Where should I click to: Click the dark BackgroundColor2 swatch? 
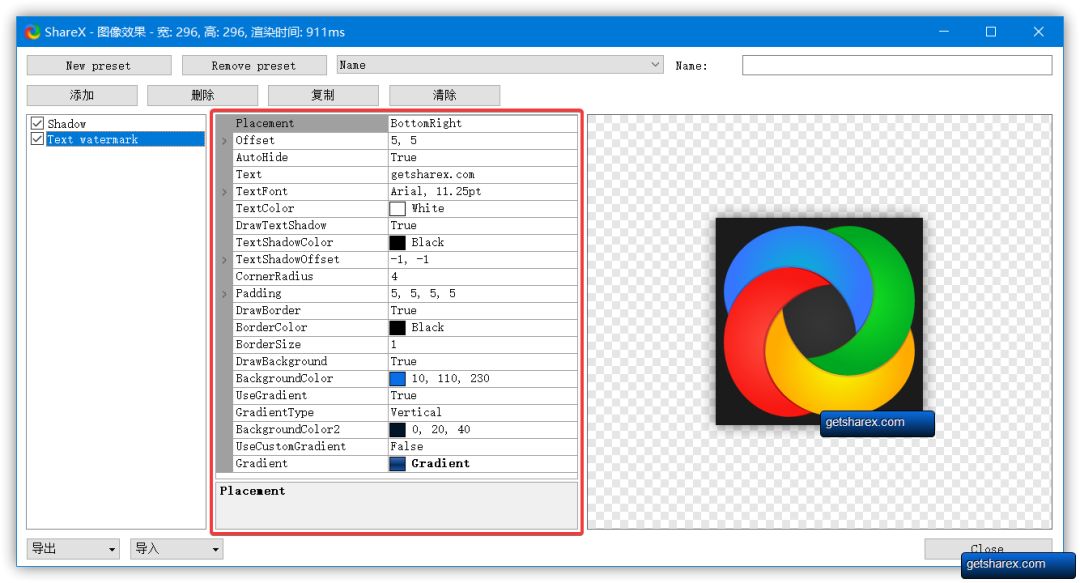(397, 429)
